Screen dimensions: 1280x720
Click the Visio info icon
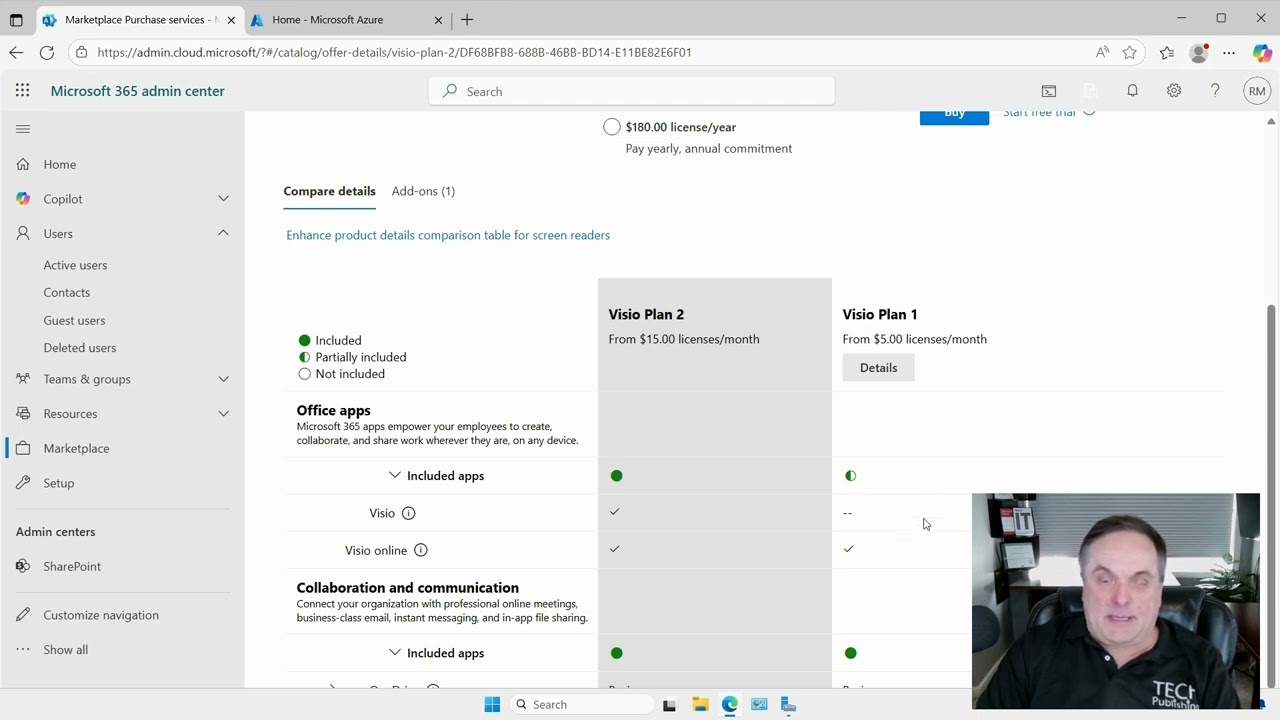408,513
